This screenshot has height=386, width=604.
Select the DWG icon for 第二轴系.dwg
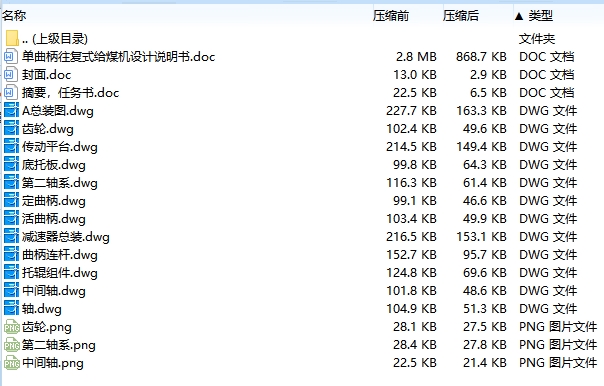coord(11,183)
